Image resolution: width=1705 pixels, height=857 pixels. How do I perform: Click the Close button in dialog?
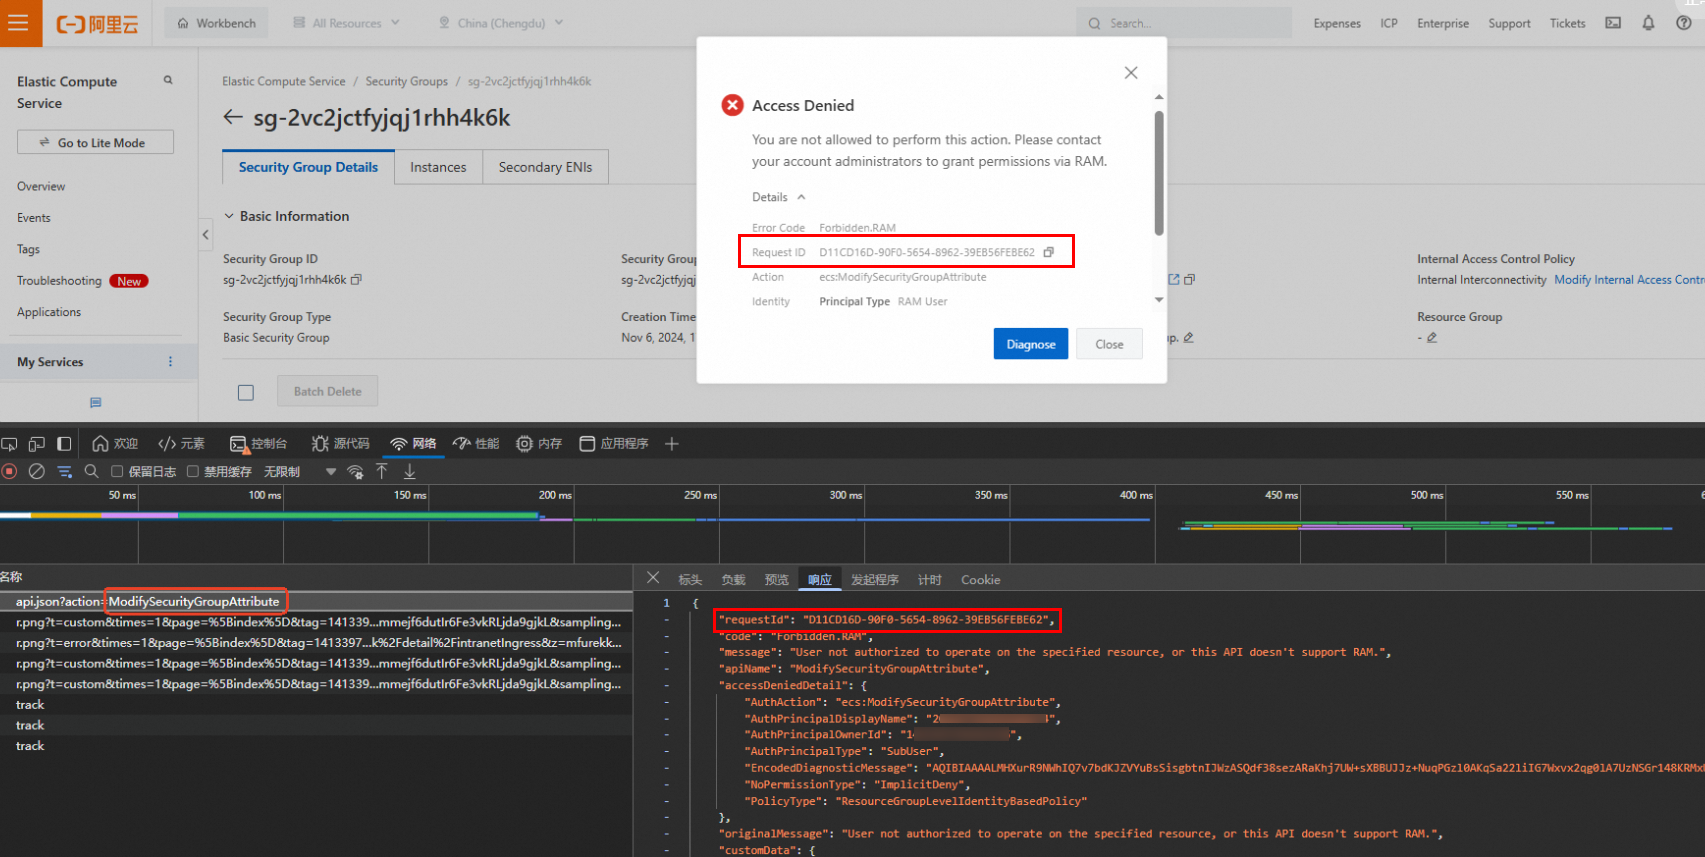click(1109, 344)
